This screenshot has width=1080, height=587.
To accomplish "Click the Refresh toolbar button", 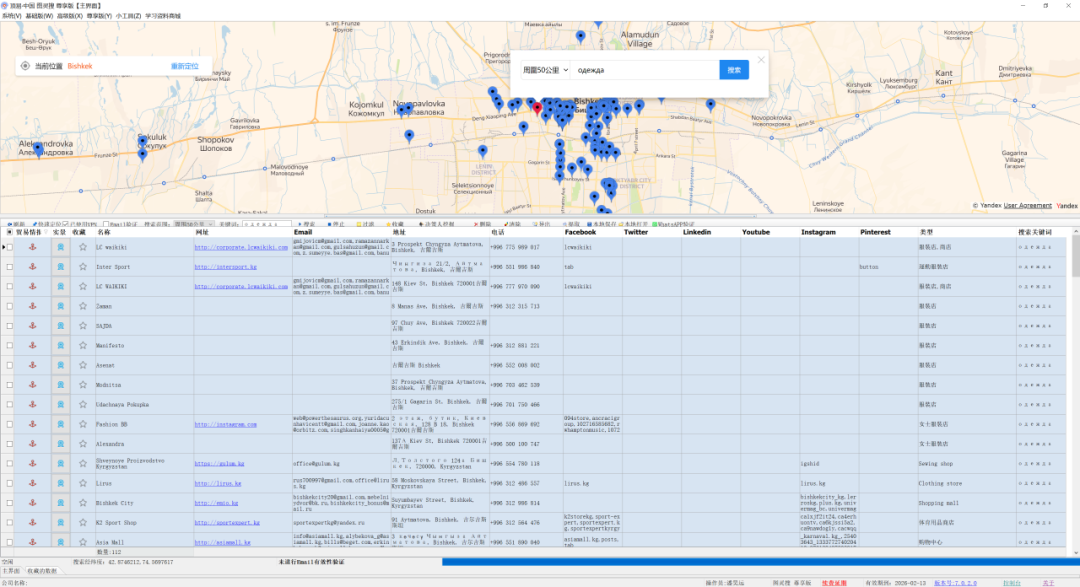I will [16, 224].
